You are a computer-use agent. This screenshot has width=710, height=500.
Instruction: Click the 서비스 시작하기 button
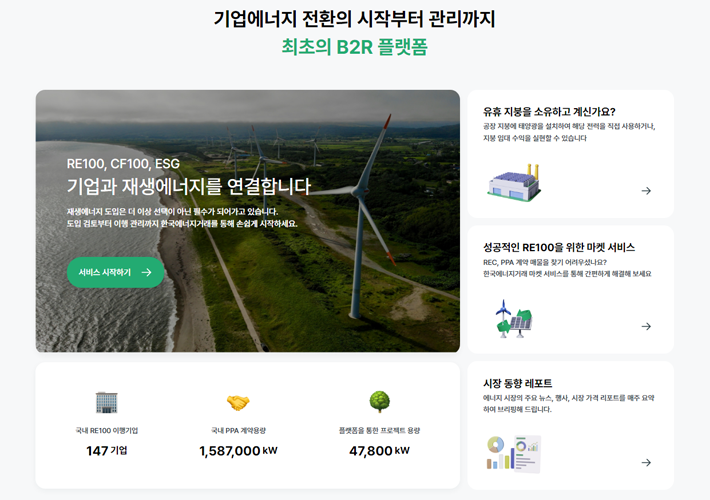tap(115, 272)
